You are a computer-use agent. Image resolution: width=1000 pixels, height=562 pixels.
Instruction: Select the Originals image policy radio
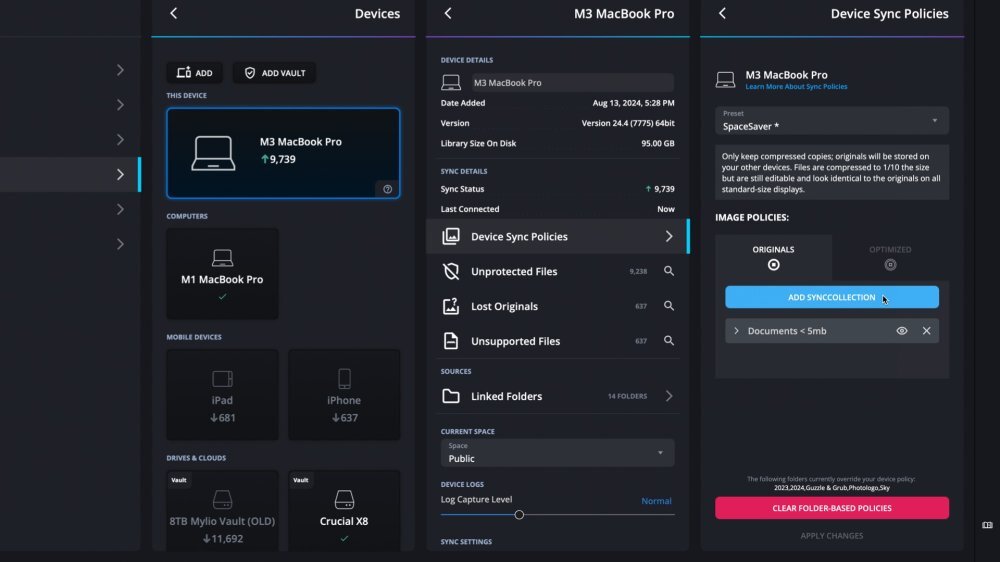click(773, 265)
